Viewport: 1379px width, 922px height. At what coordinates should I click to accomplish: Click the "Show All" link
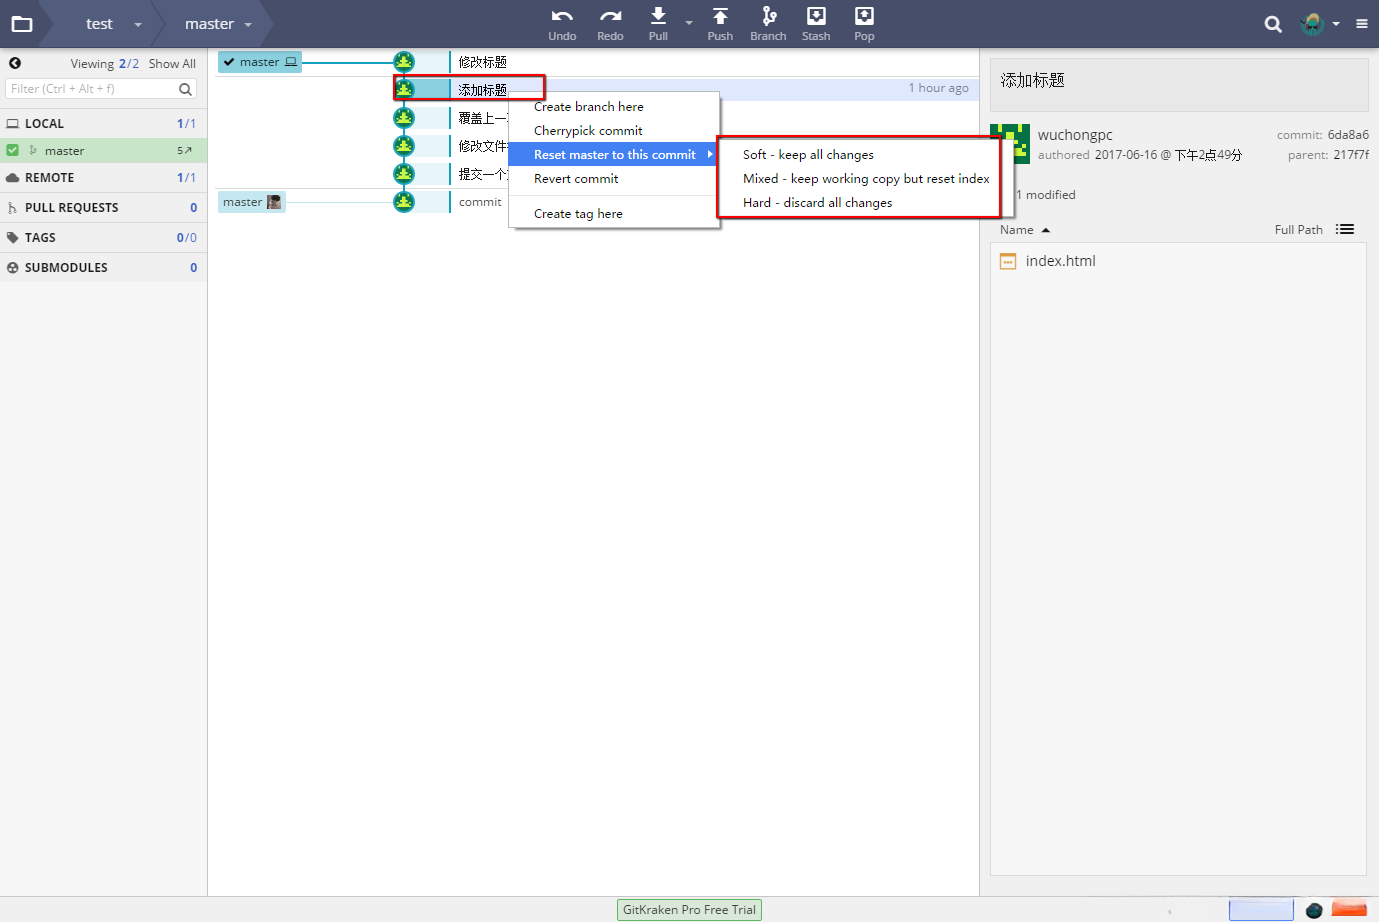tap(172, 64)
